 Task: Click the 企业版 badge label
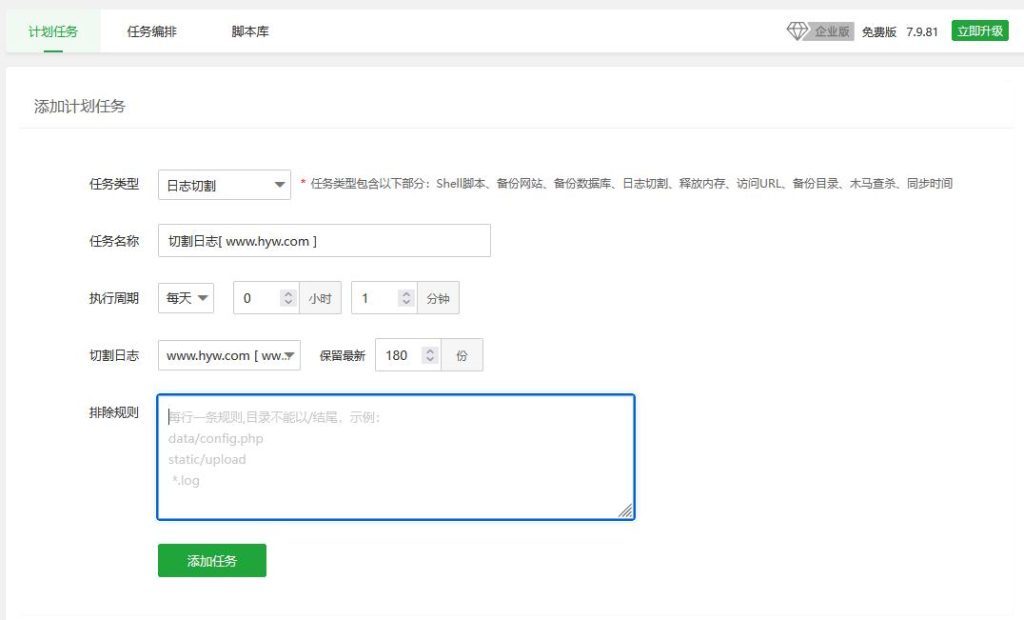pyautogui.click(x=831, y=31)
